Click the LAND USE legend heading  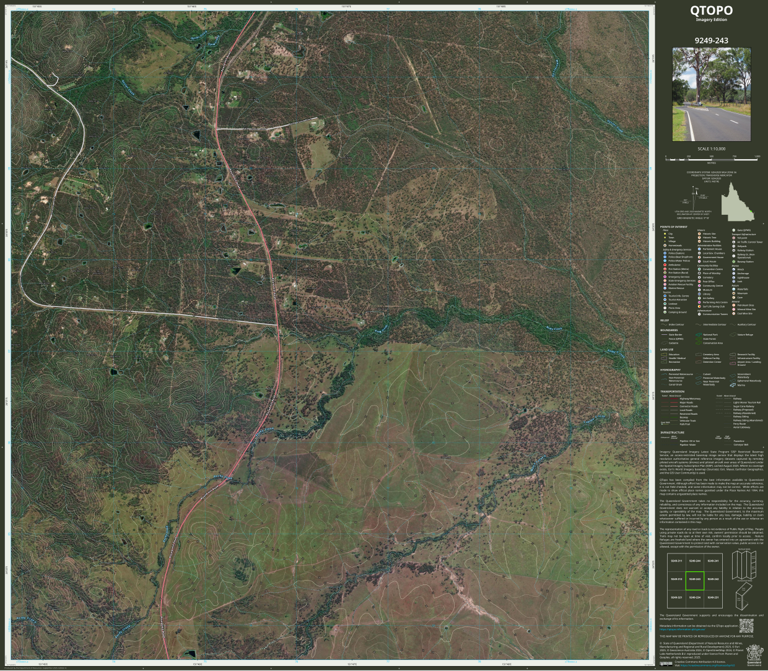[667, 350]
